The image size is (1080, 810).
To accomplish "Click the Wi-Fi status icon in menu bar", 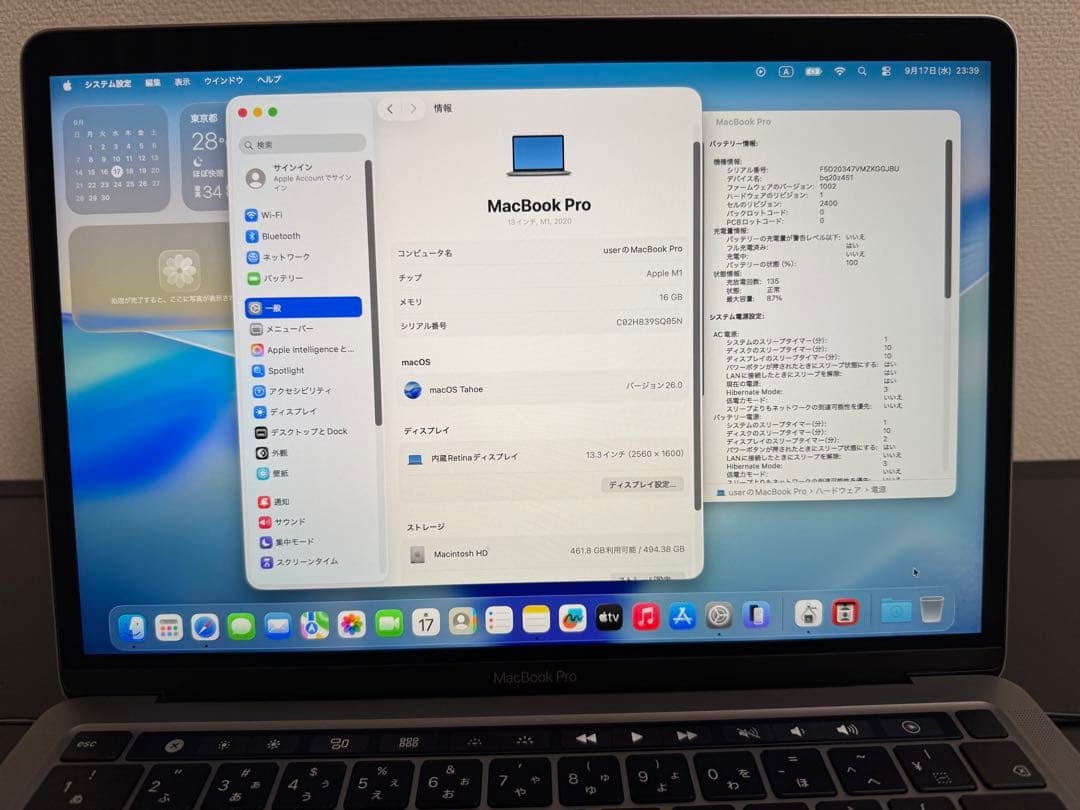I will coord(838,71).
